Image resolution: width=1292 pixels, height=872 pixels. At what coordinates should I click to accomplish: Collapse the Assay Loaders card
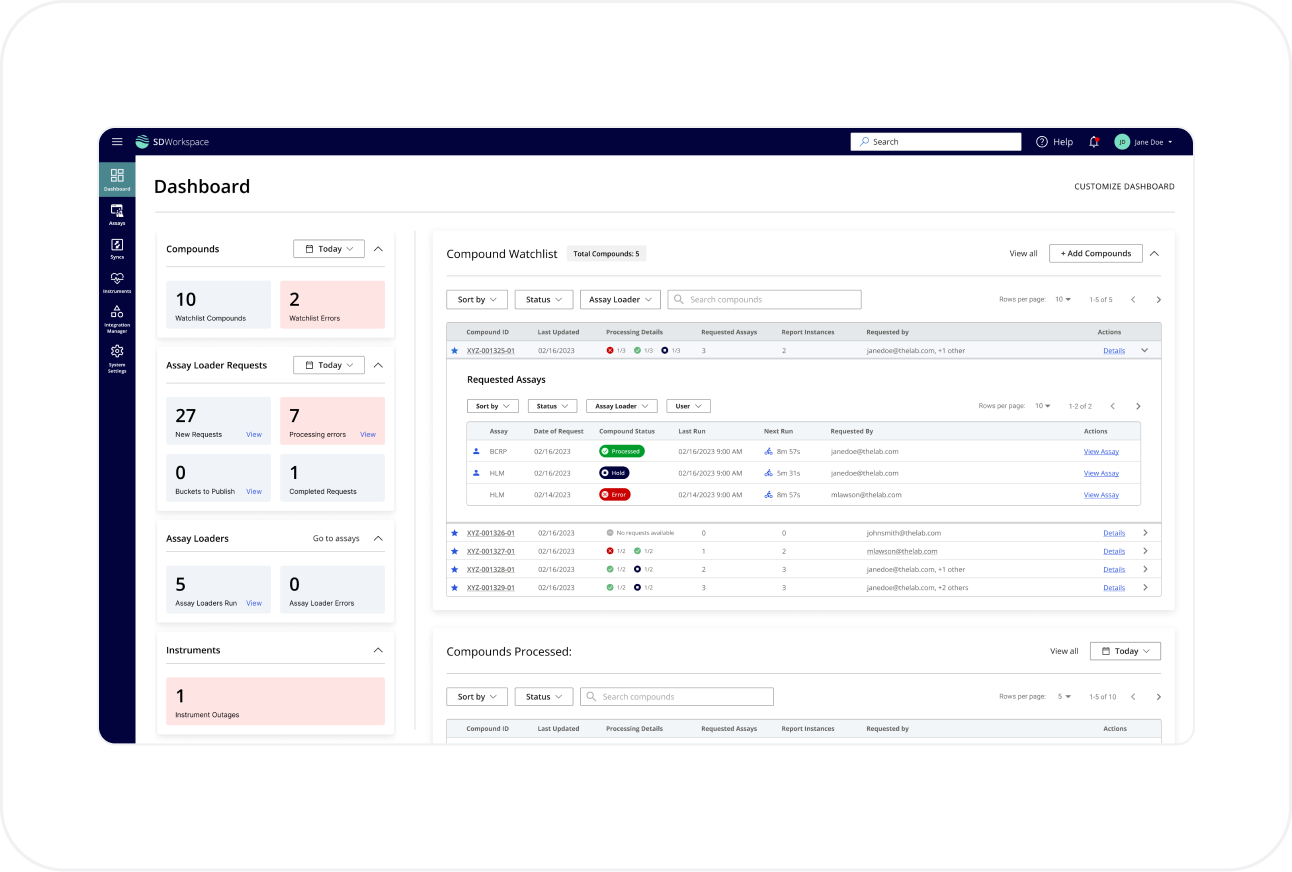click(x=378, y=538)
